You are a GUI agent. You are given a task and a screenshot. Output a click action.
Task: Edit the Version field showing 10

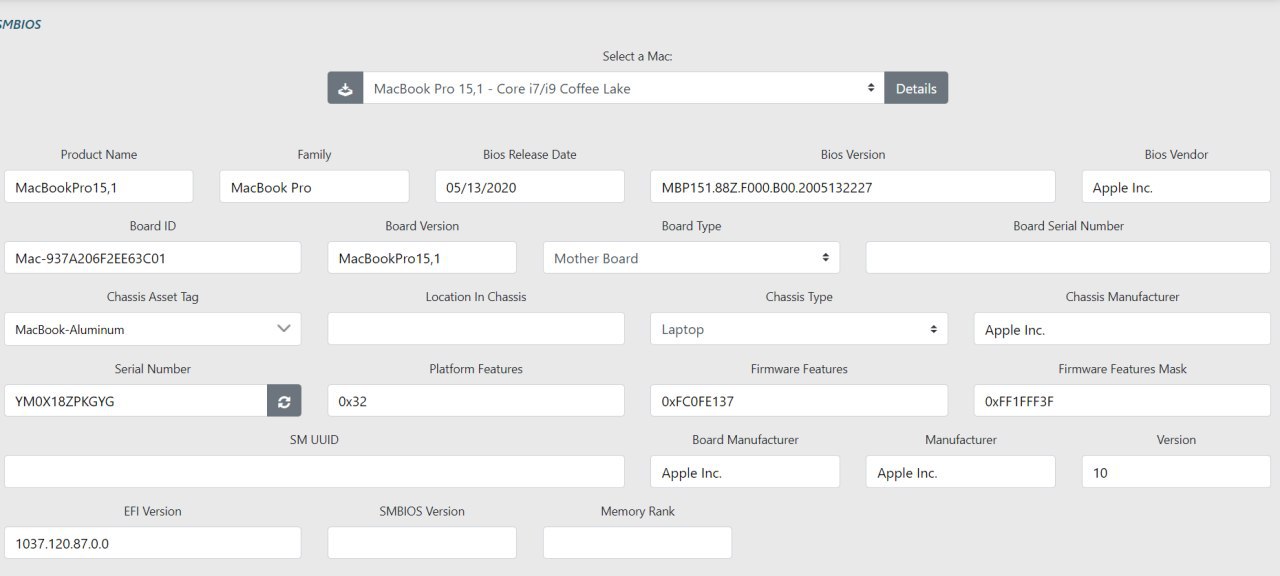[x=1176, y=472]
